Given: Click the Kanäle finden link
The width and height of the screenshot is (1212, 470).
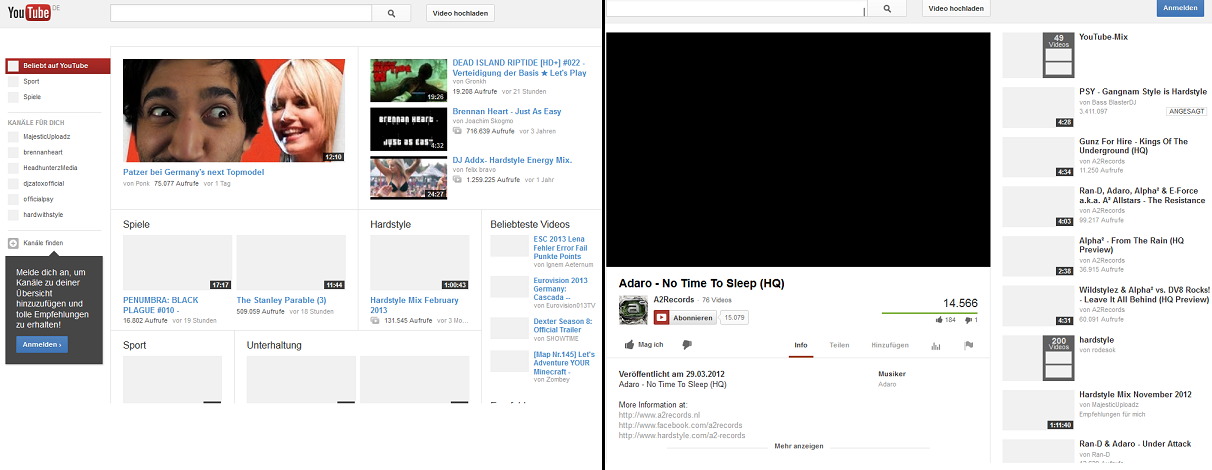Looking at the screenshot, I should (x=41, y=243).
